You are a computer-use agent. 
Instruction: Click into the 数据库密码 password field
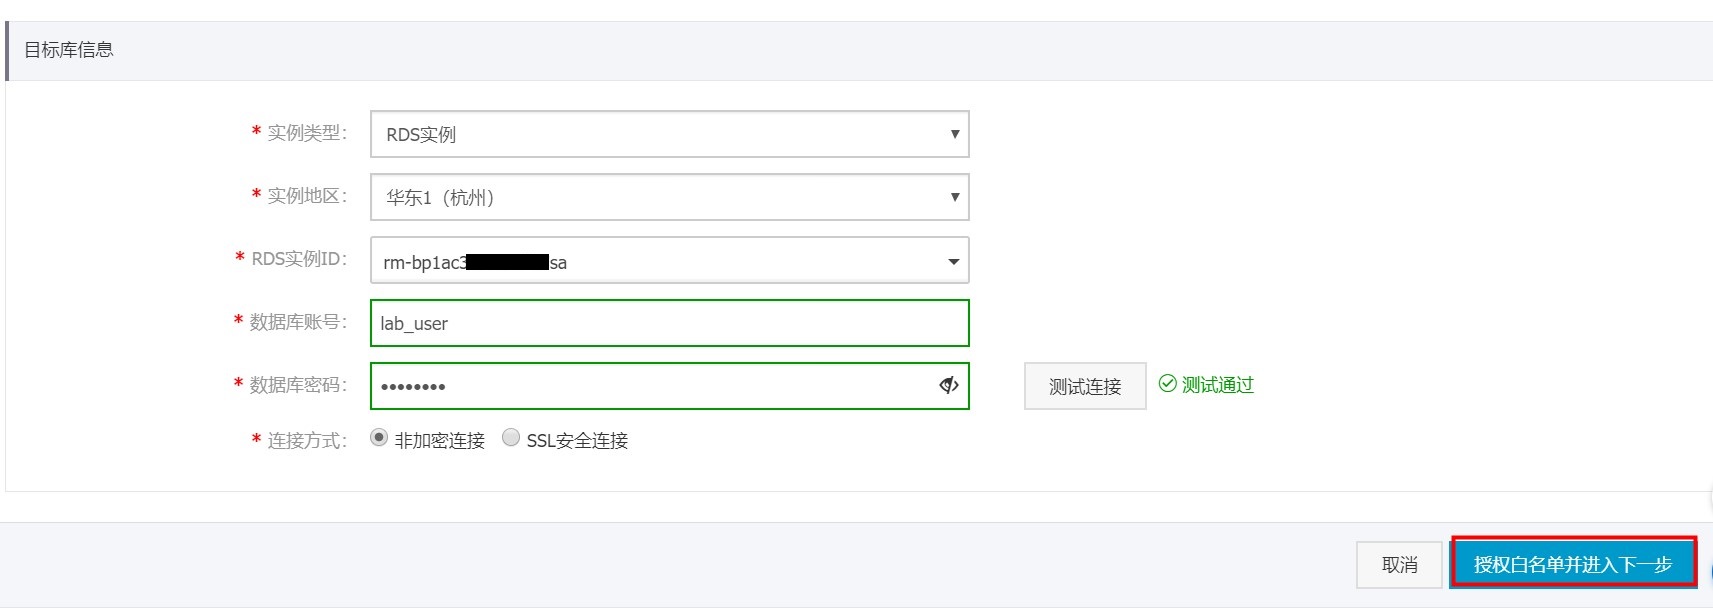(x=650, y=386)
